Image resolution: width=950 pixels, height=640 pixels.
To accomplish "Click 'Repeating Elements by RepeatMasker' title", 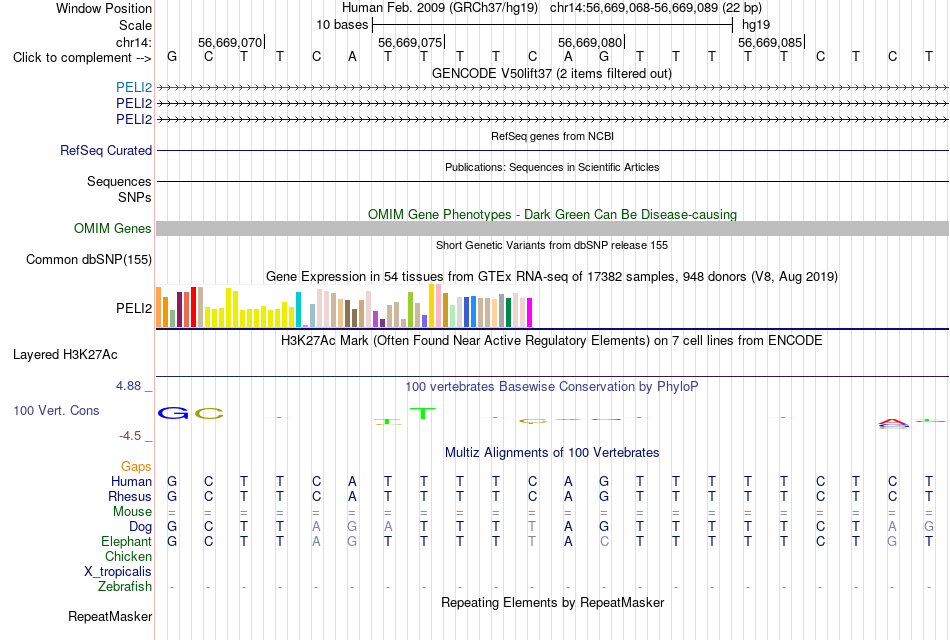I will (x=552, y=603).
